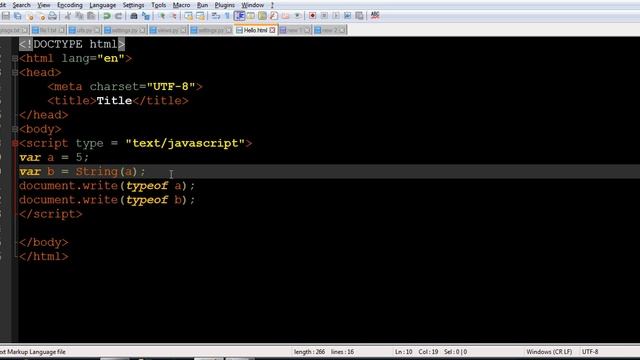The image size is (640, 360).
Task: Collapse the body tag fold marker
Action: click(15, 129)
